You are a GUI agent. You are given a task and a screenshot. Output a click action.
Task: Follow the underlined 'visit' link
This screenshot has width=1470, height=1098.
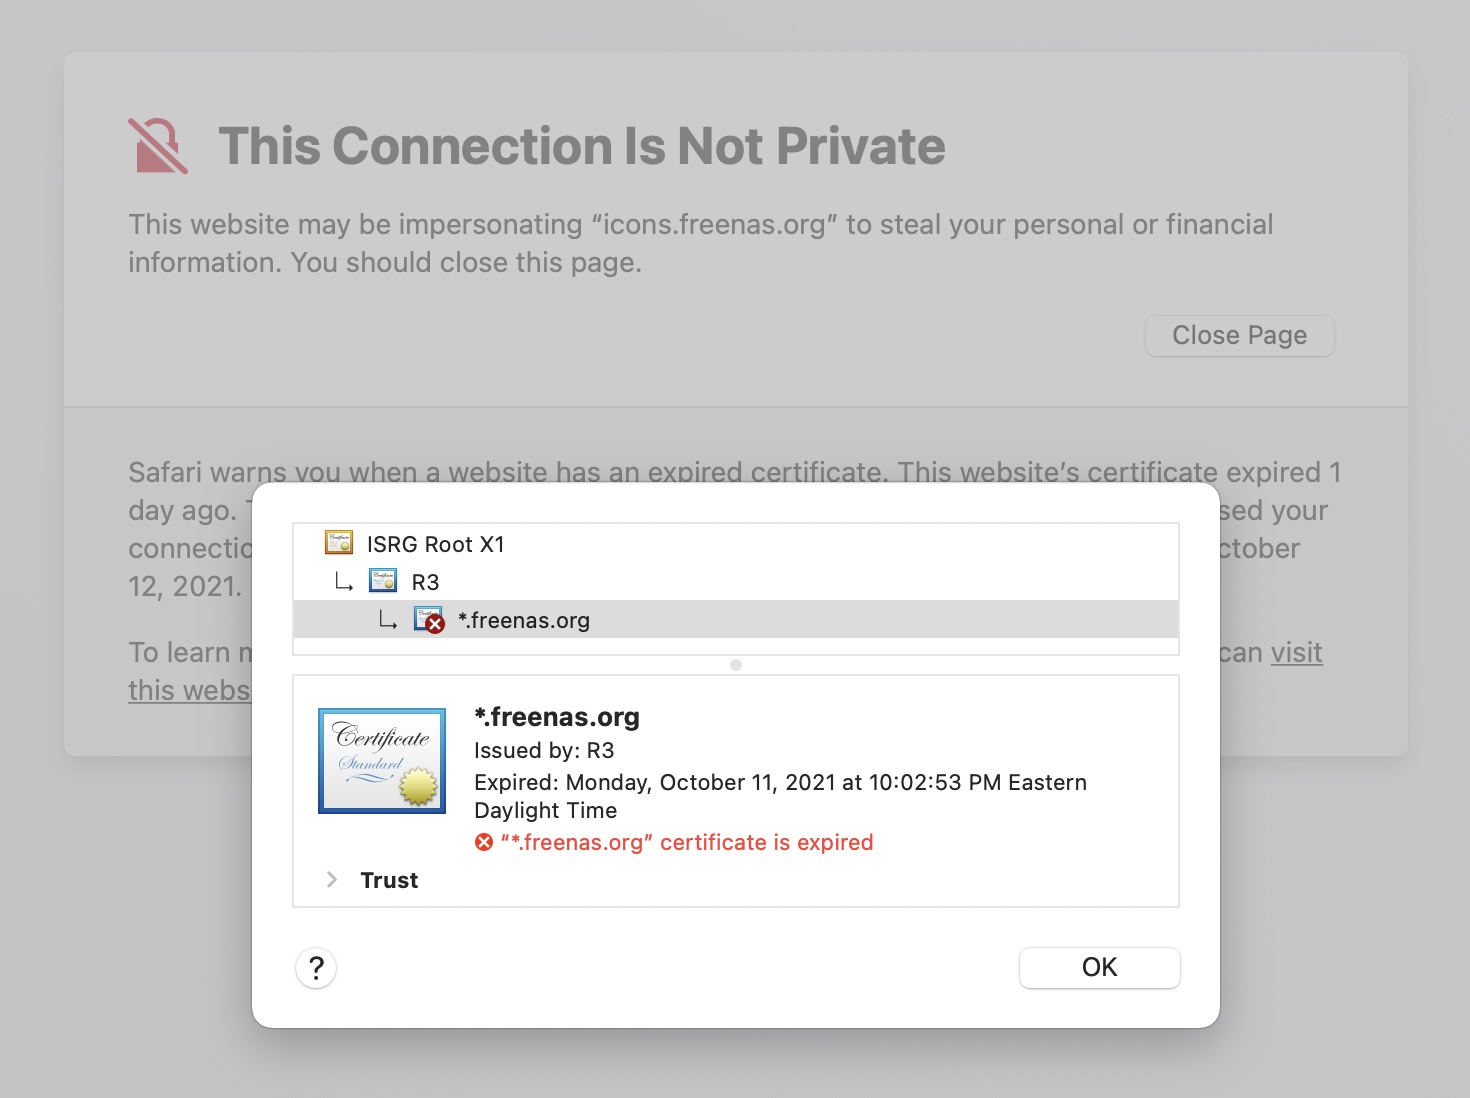pos(1297,652)
